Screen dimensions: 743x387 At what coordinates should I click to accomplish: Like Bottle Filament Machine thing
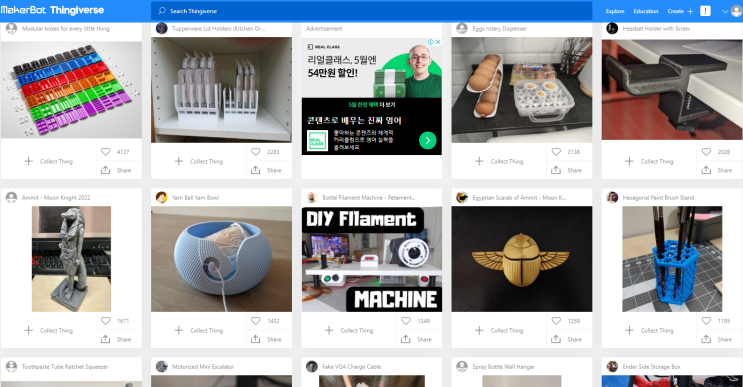pos(406,321)
